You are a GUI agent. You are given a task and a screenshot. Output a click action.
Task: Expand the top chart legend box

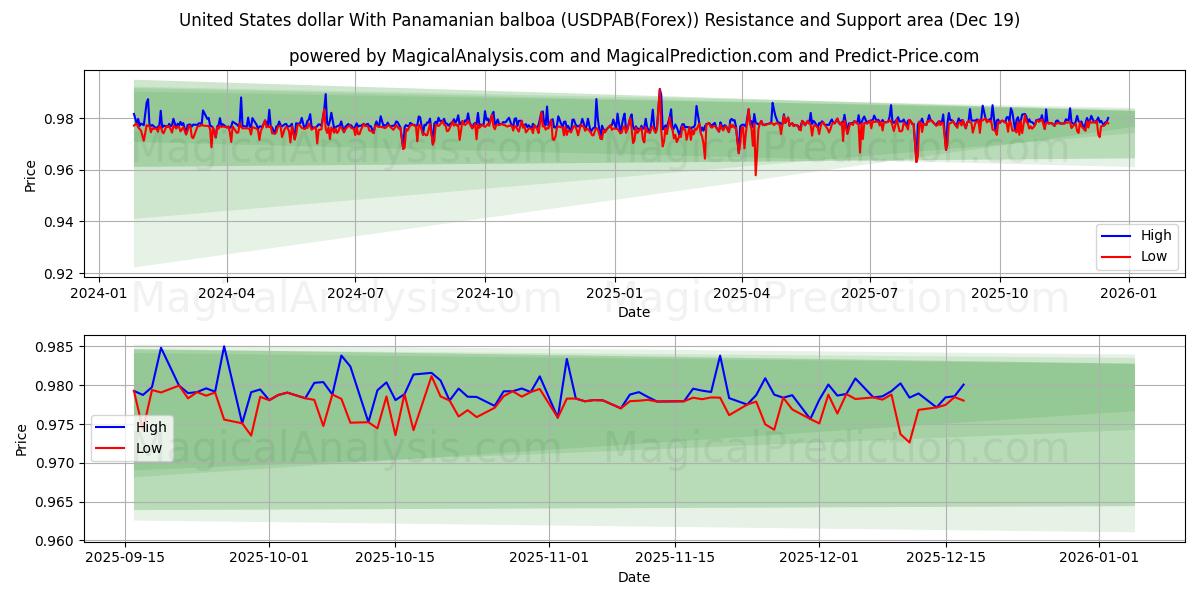pos(1137,246)
